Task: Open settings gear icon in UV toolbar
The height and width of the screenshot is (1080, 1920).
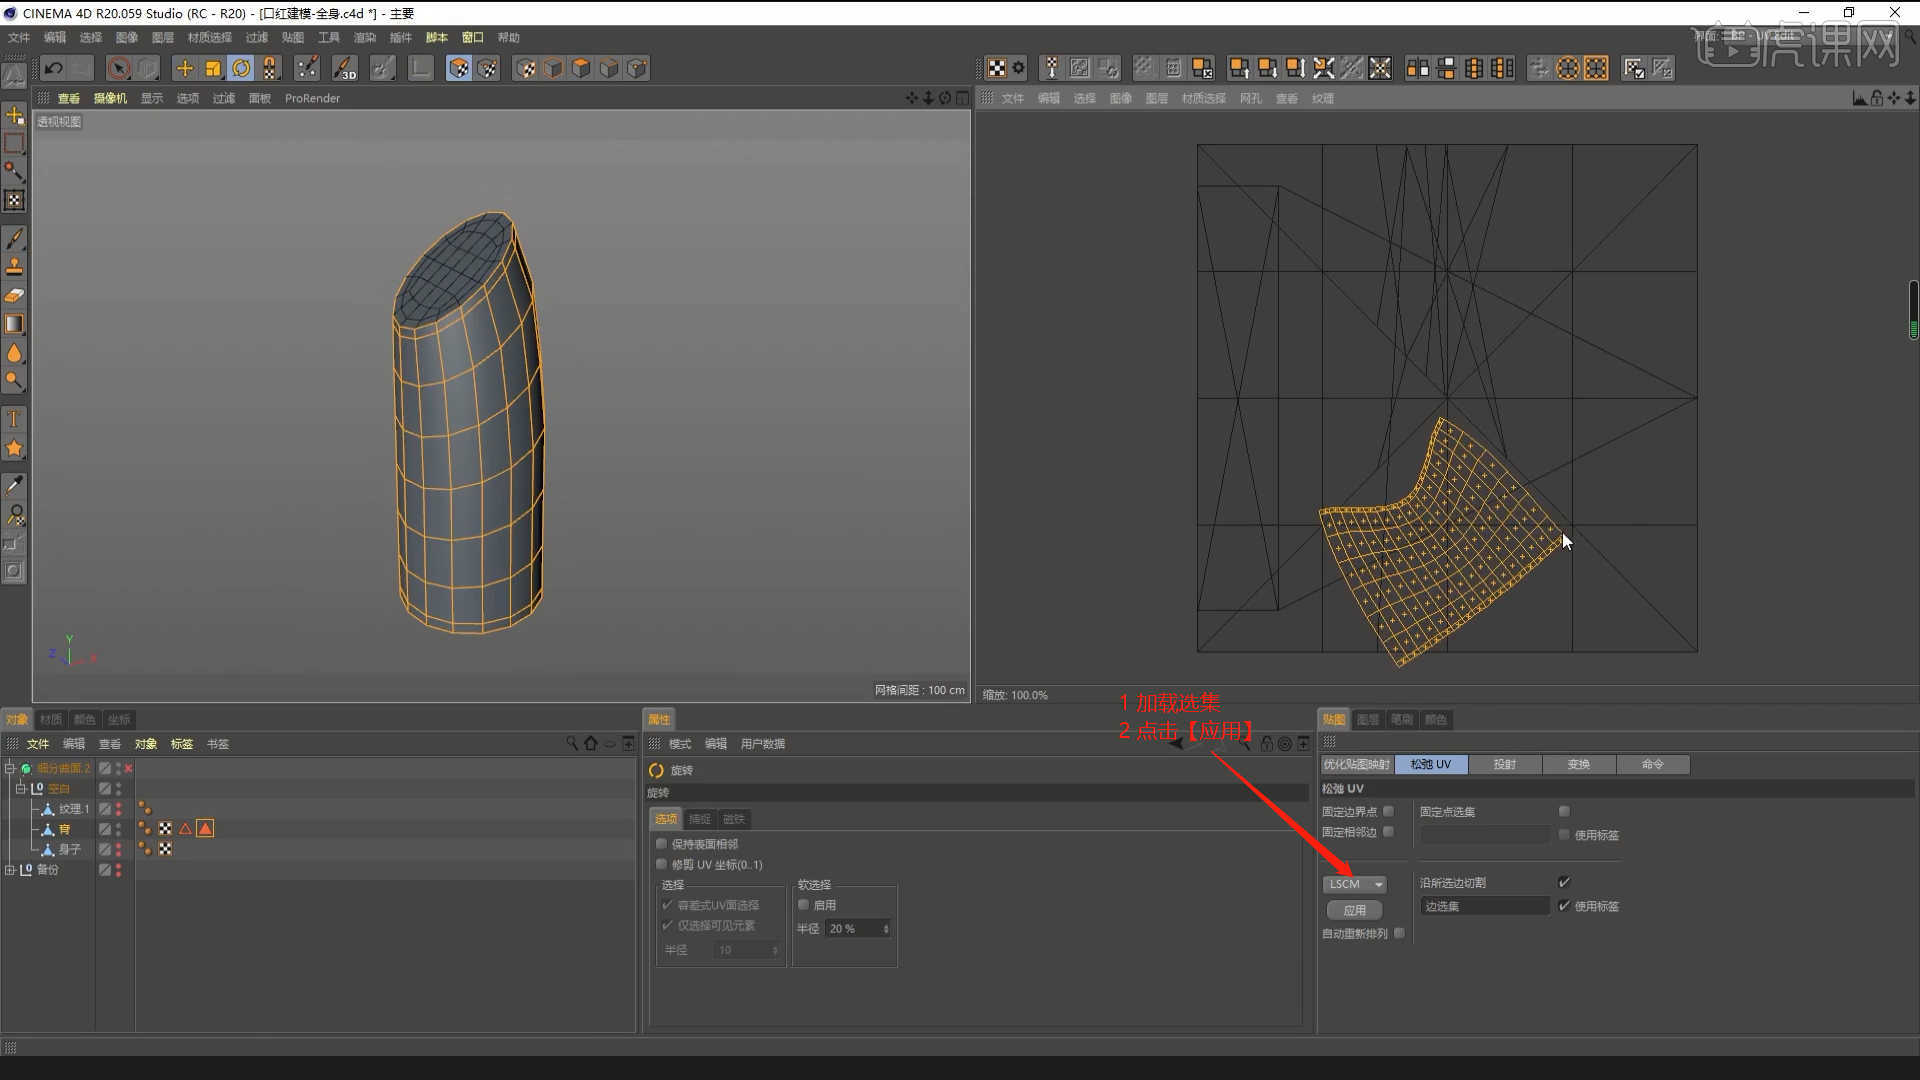Action: pyautogui.click(x=1018, y=68)
